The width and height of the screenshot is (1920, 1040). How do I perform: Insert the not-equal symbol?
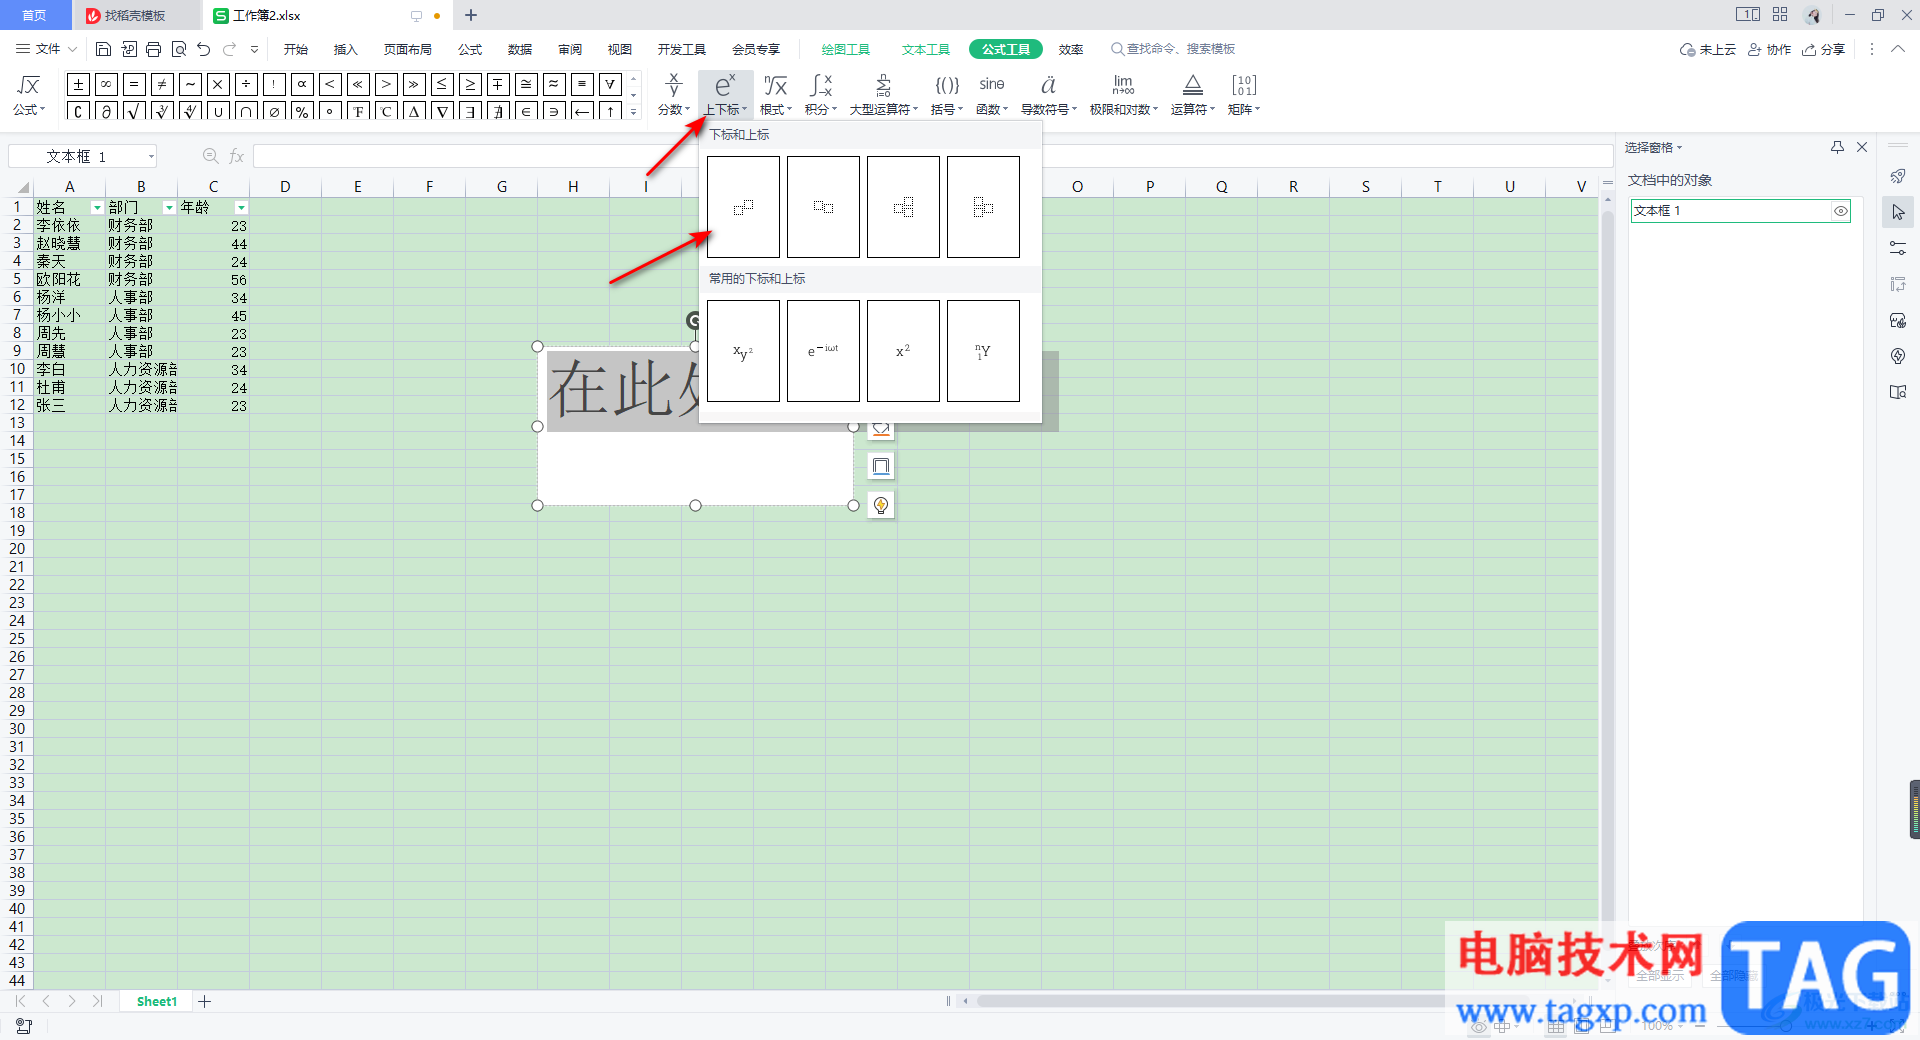coord(162,84)
